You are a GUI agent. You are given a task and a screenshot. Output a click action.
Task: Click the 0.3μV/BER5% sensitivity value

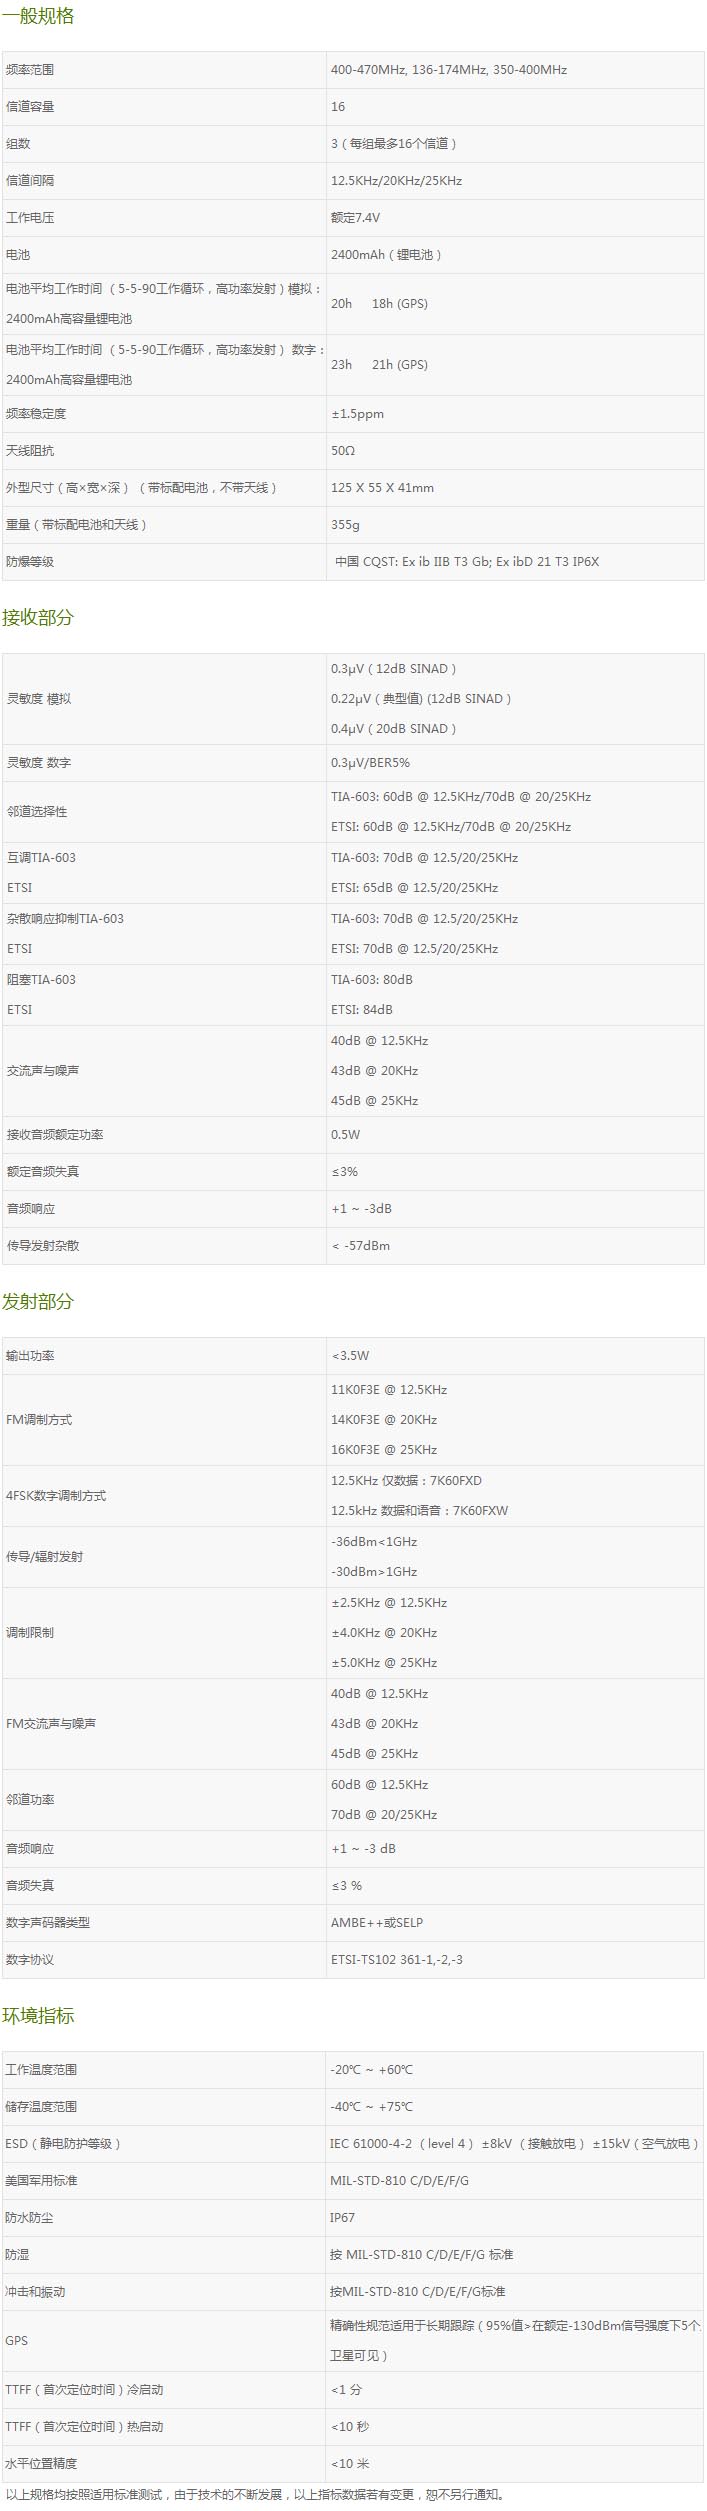point(370,763)
